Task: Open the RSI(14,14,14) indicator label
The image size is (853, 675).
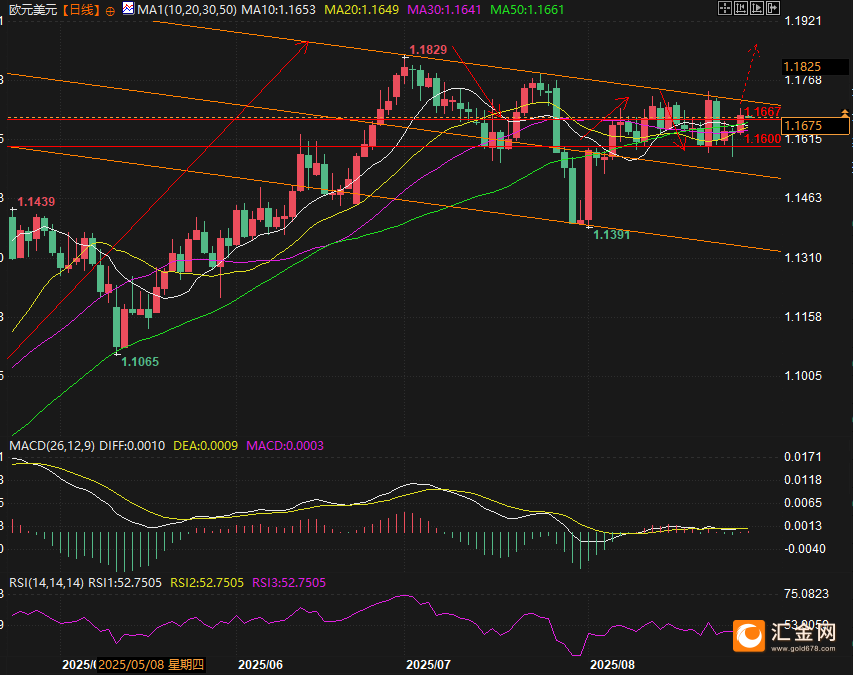Action: click(47, 583)
